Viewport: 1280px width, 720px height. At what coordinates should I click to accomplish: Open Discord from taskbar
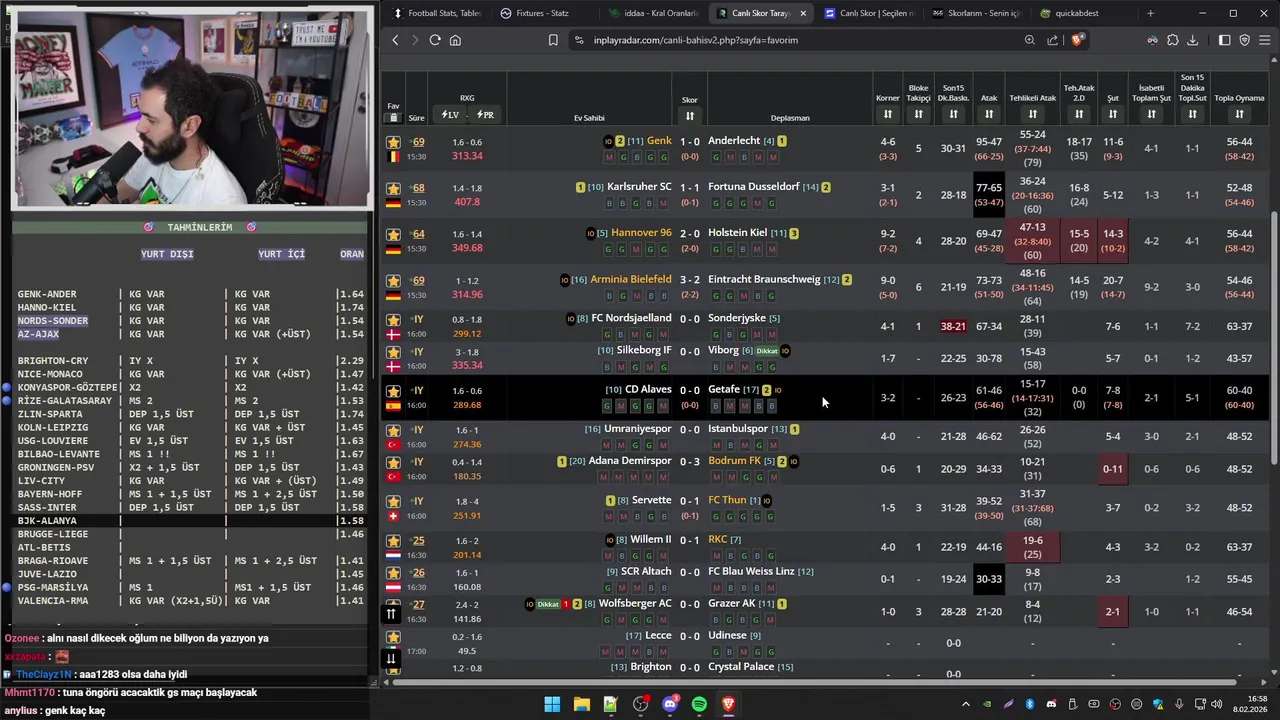[670, 704]
